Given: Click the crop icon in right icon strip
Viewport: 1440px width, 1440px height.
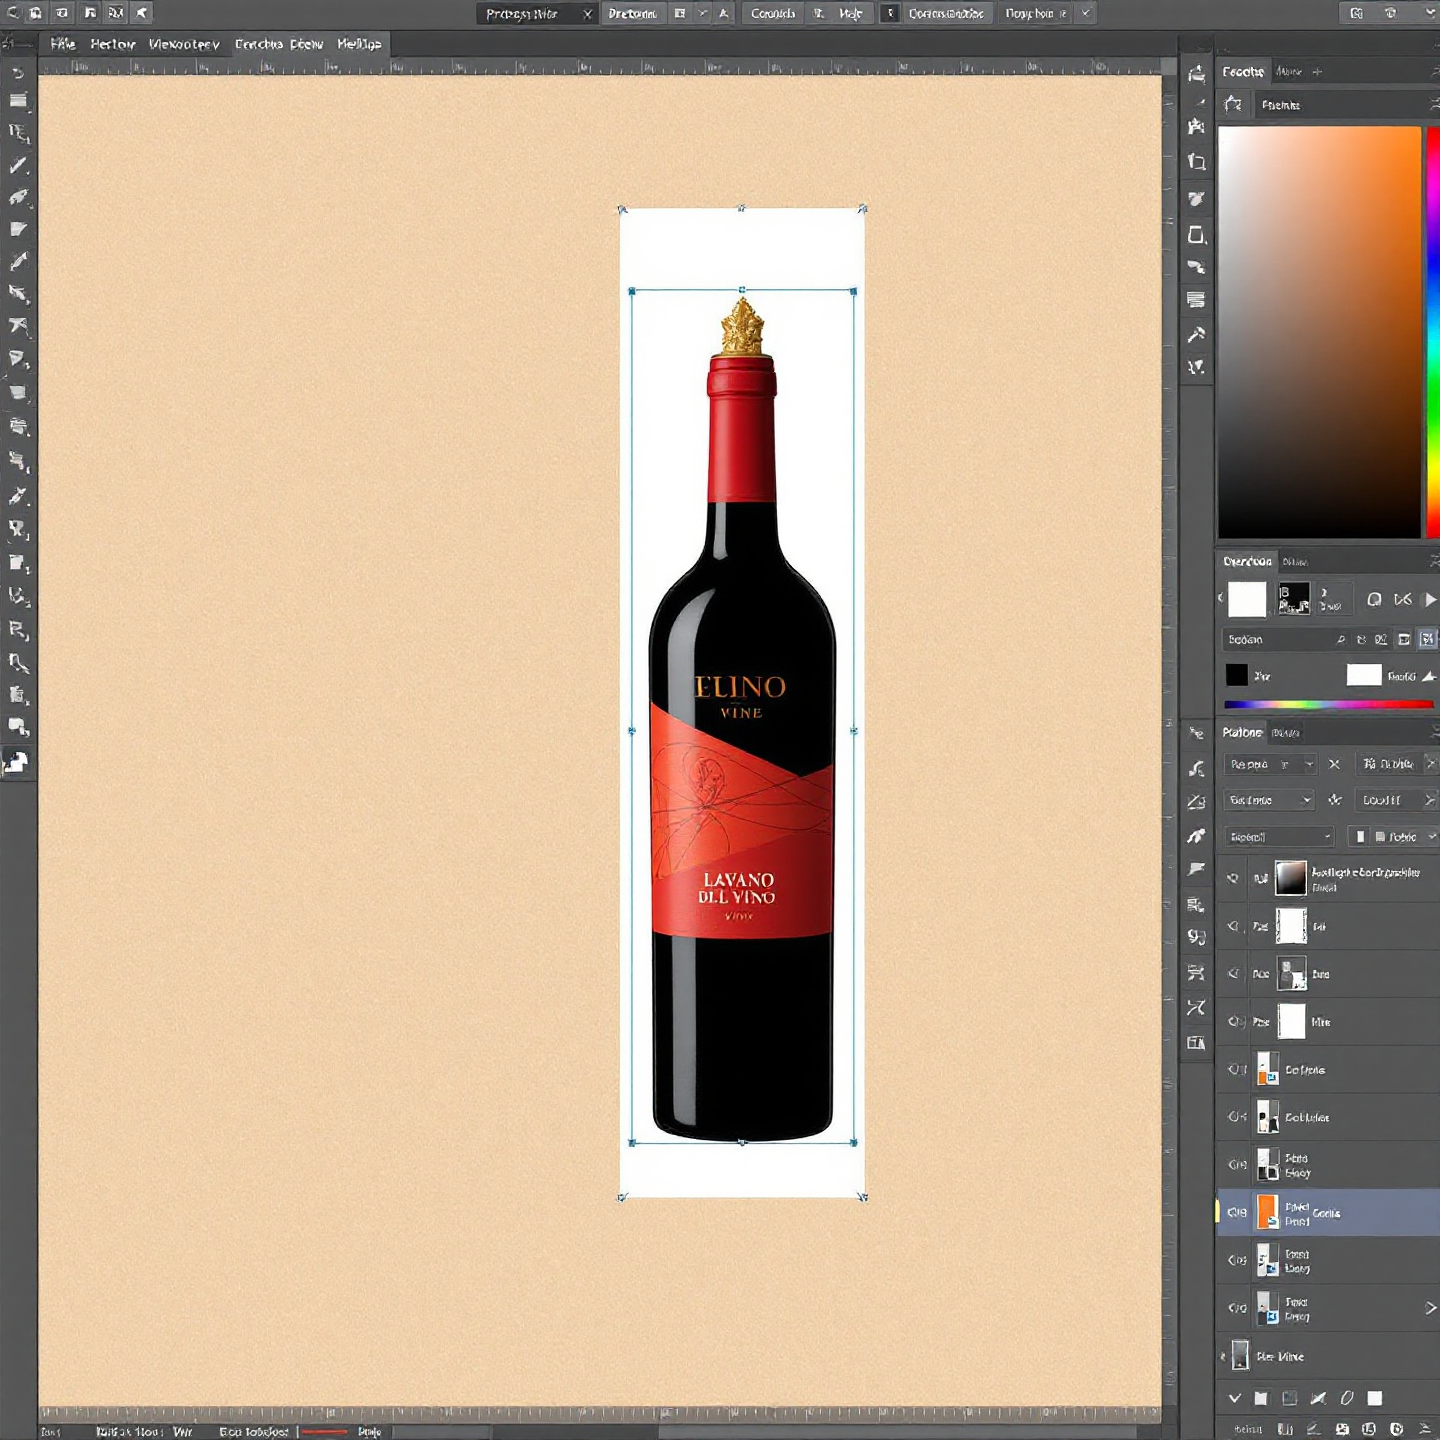Looking at the screenshot, I should pyautogui.click(x=1196, y=162).
